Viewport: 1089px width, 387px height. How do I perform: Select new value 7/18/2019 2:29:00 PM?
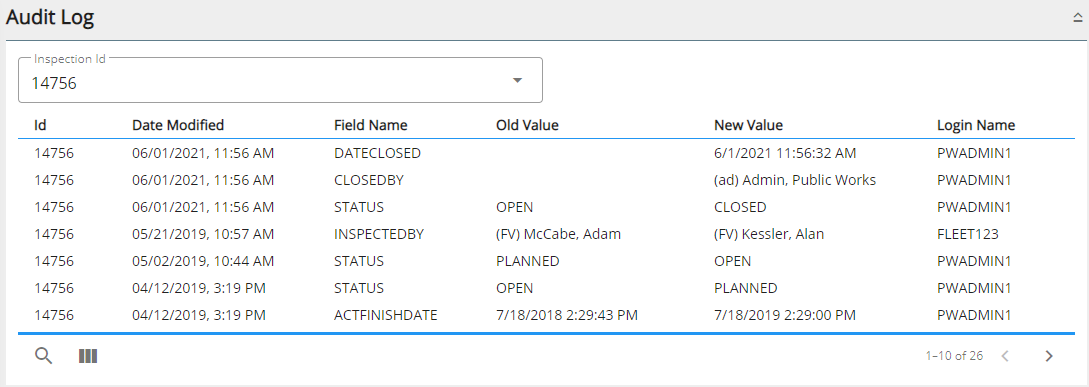pos(784,315)
